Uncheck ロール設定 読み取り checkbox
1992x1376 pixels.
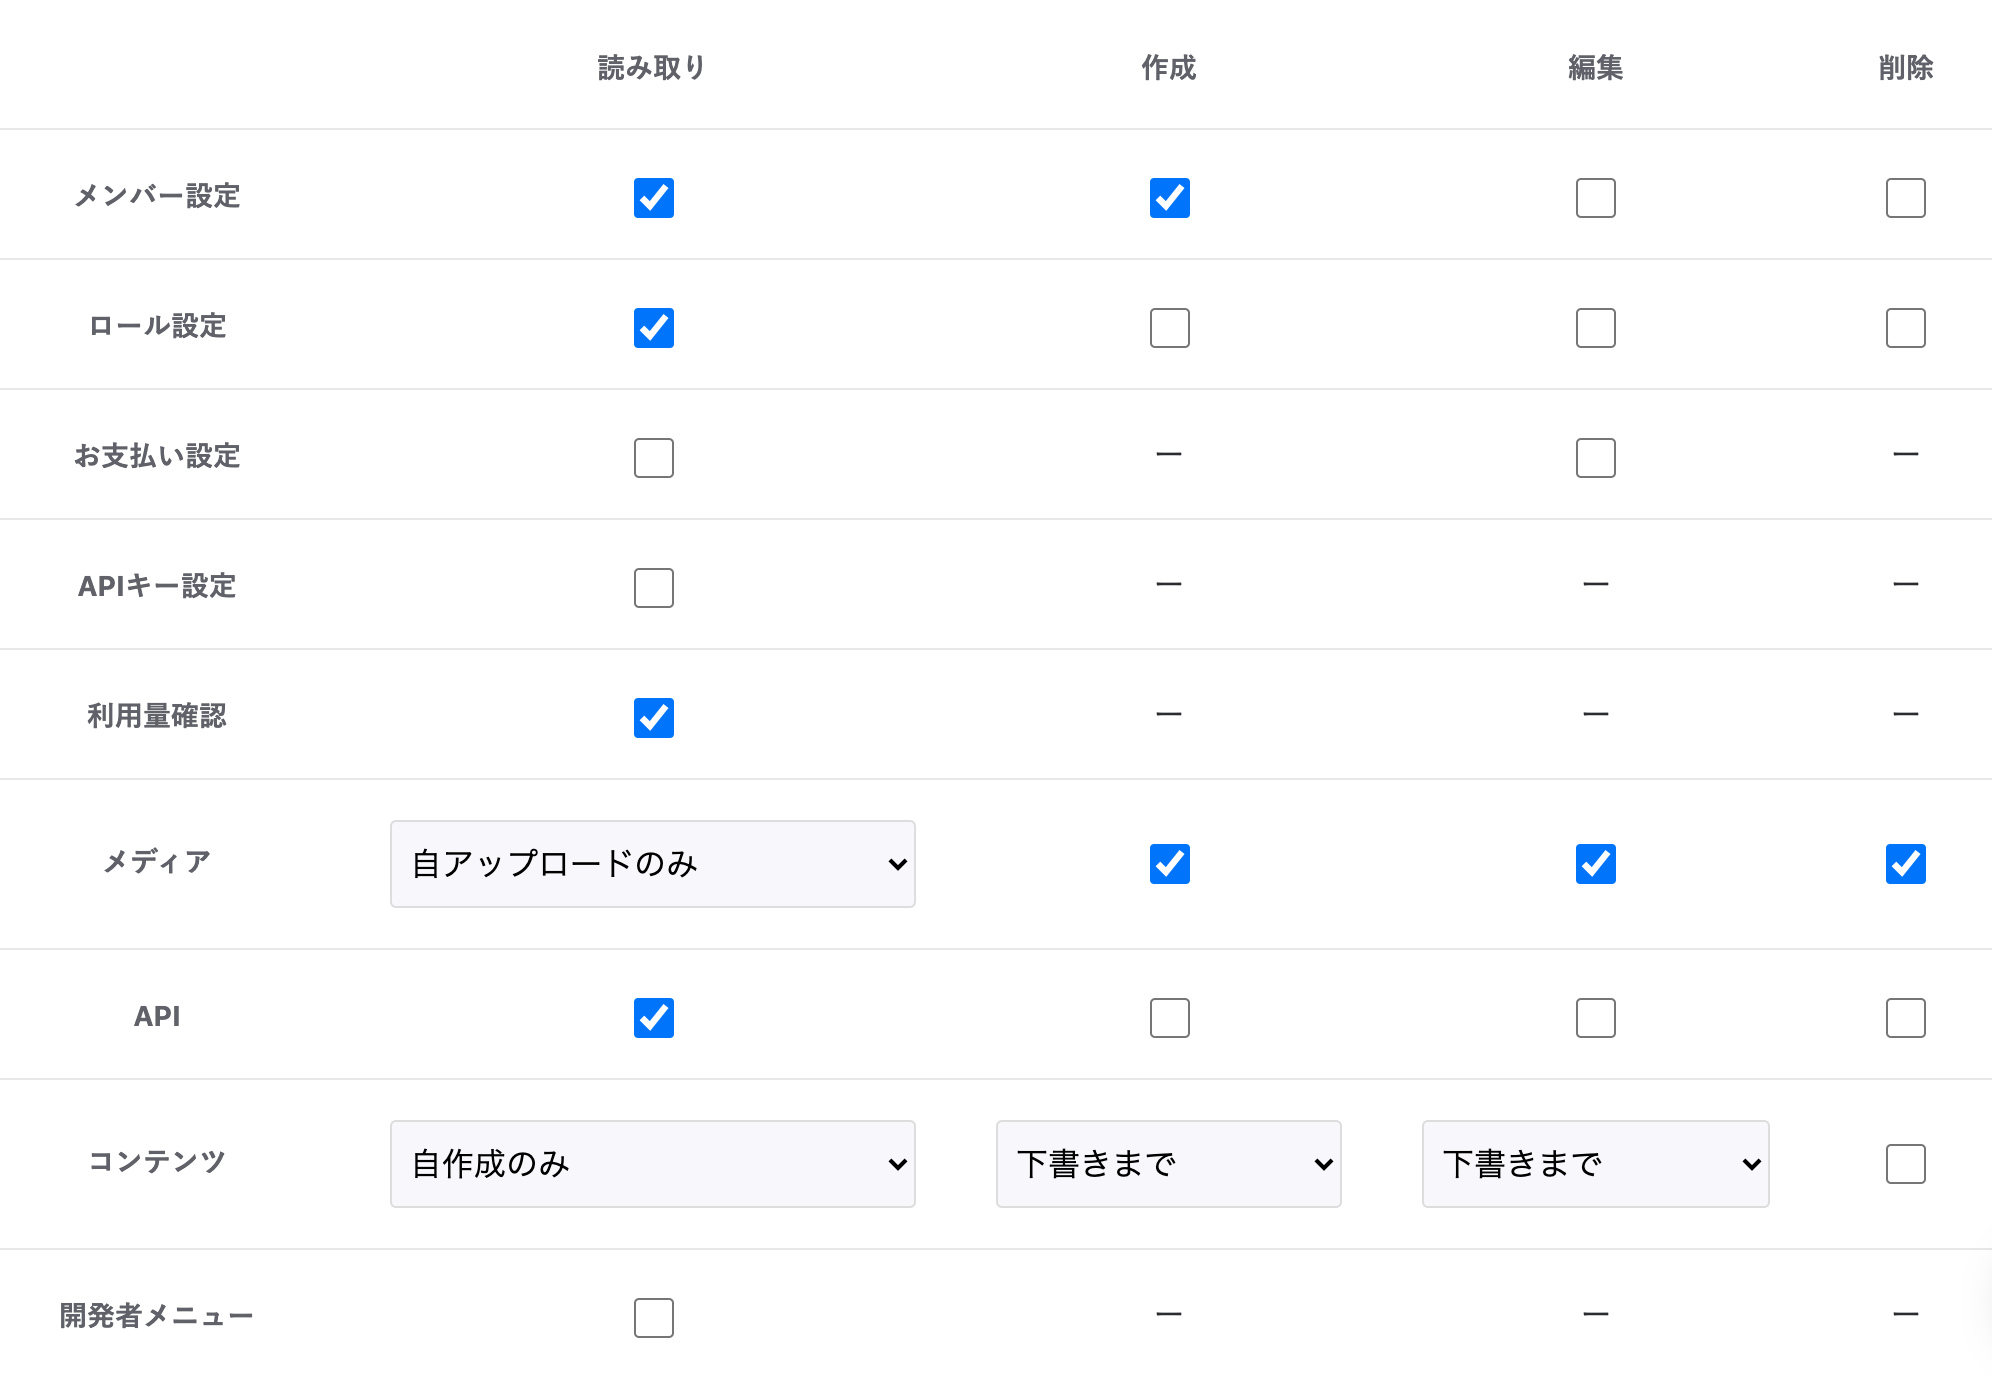[654, 328]
